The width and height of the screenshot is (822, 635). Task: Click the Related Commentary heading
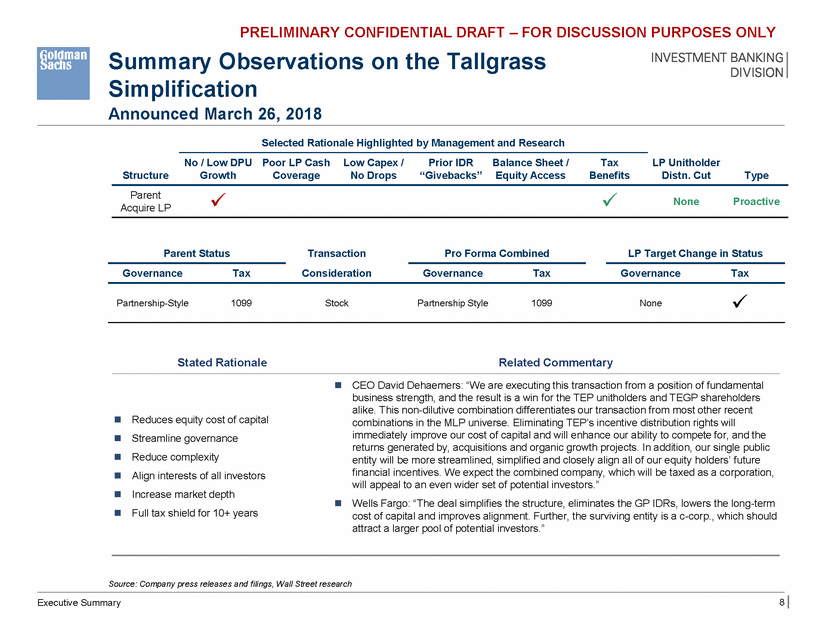[556, 362]
